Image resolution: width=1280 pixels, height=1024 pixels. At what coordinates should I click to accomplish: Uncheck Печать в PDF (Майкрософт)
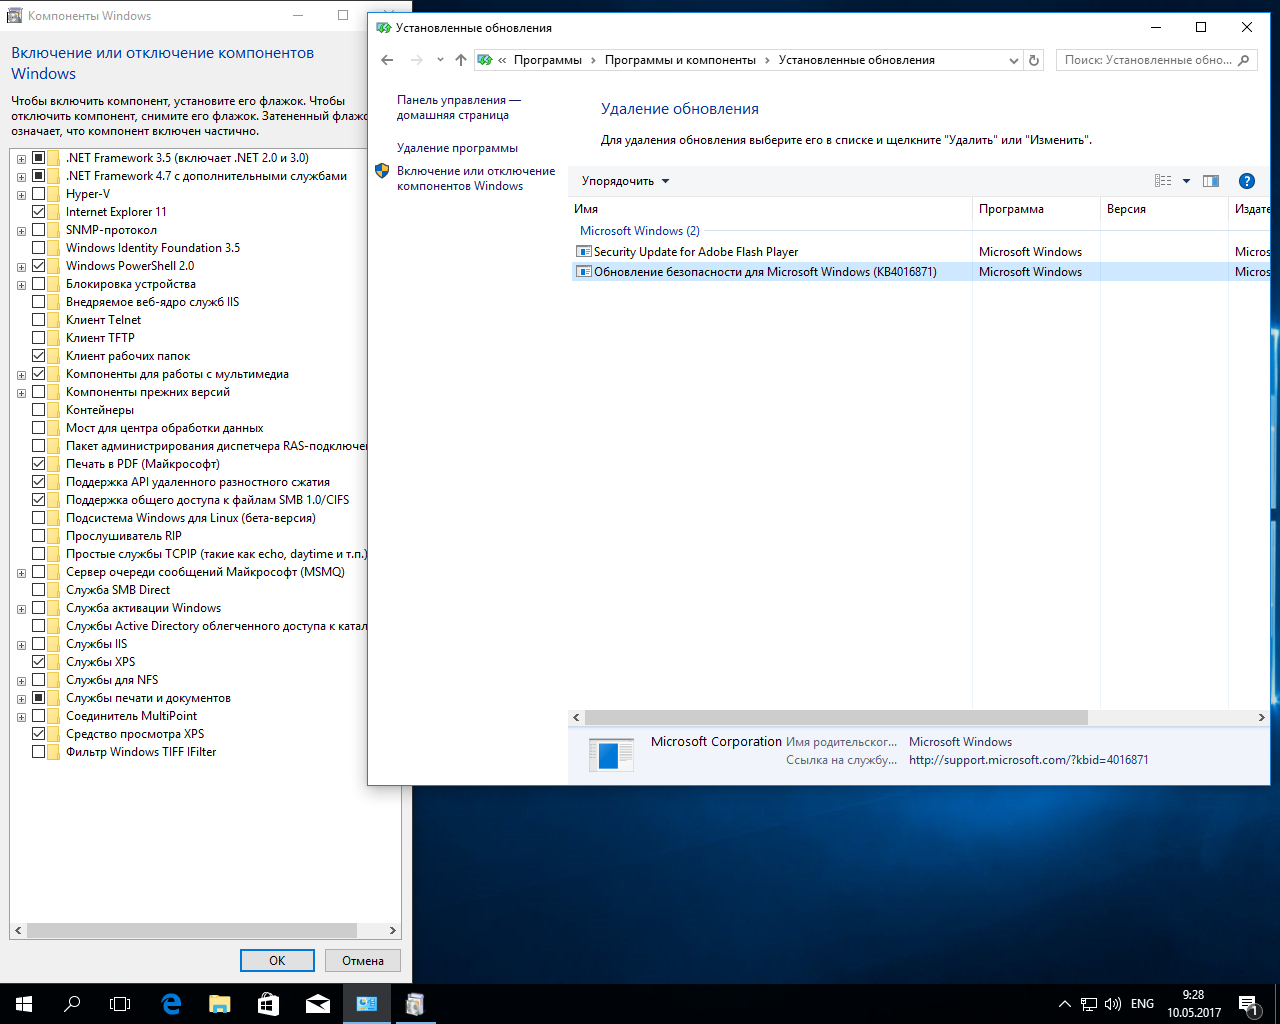pyautogui.click(x=38, y=464)
